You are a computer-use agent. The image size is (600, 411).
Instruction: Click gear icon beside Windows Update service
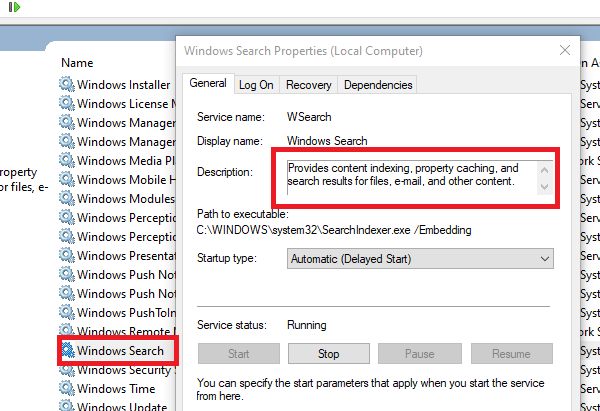(x=67, y=407)
